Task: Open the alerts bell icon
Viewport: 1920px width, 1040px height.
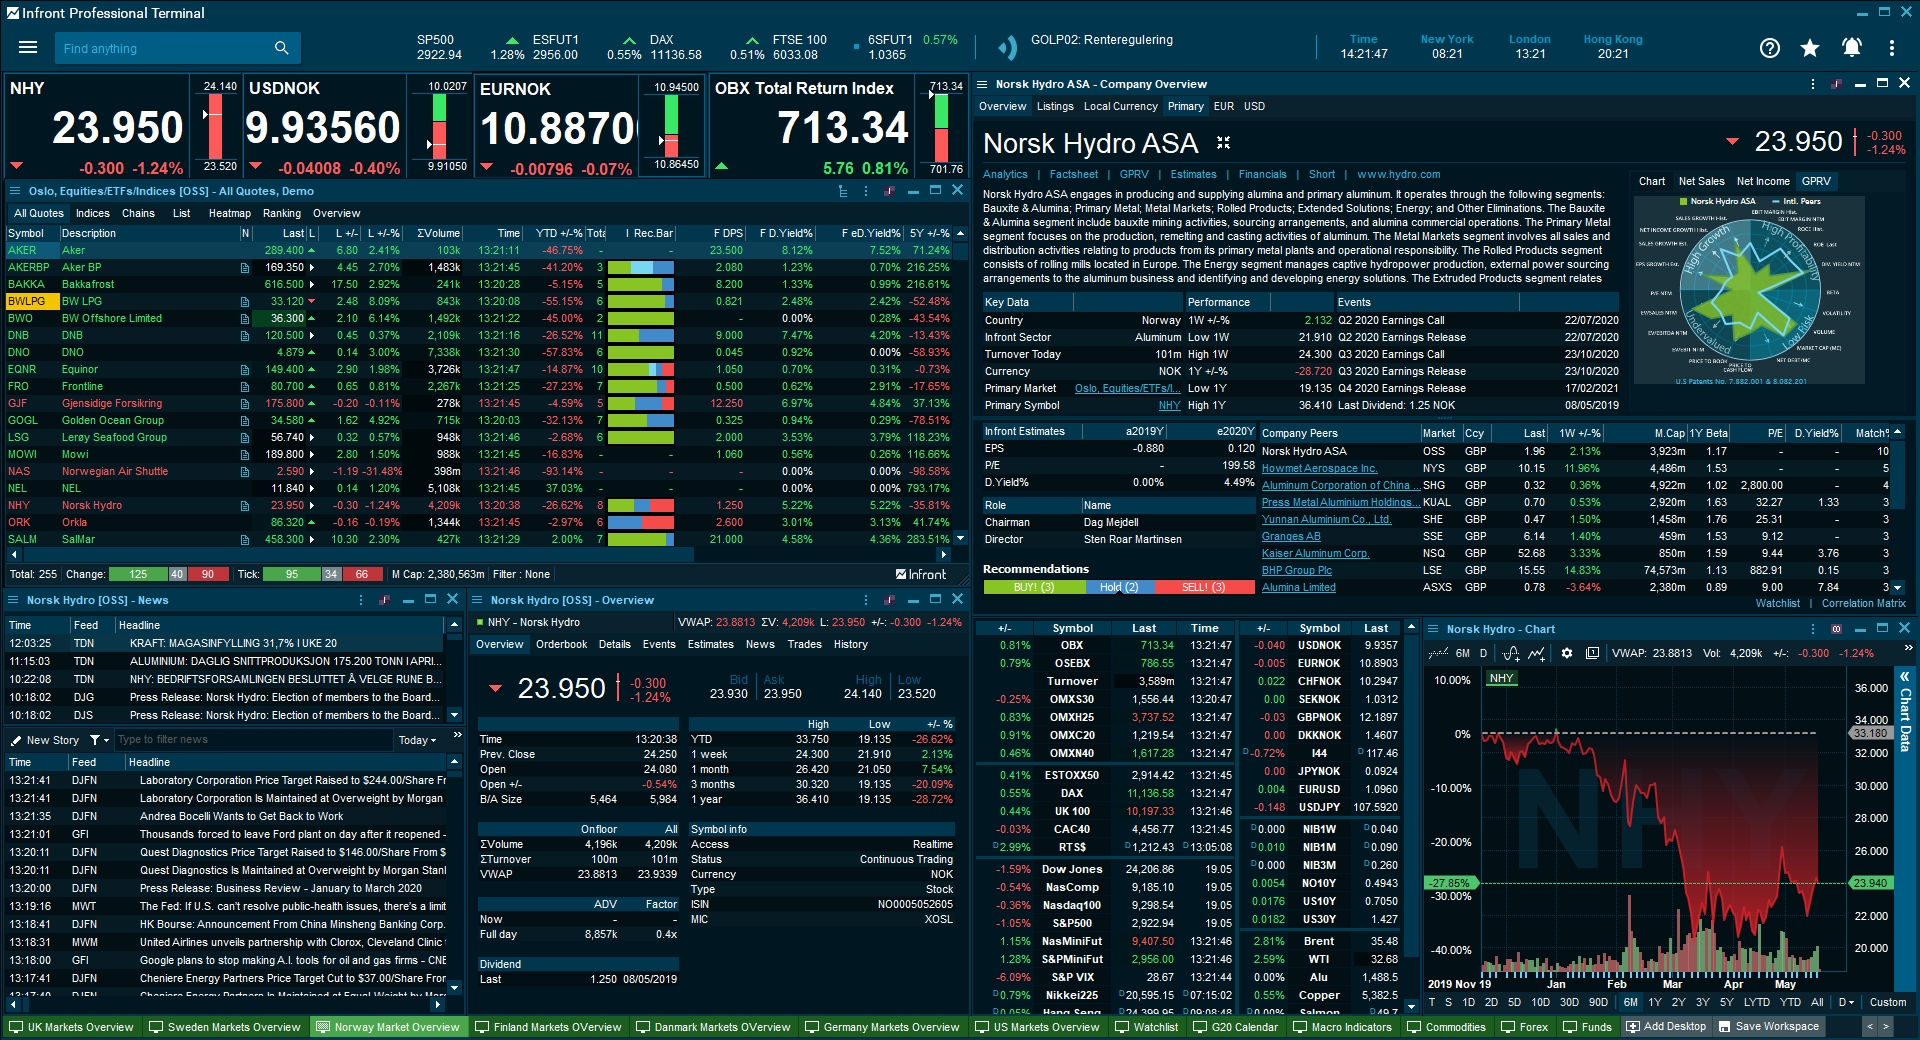Action: click(x=1852, y=48)
